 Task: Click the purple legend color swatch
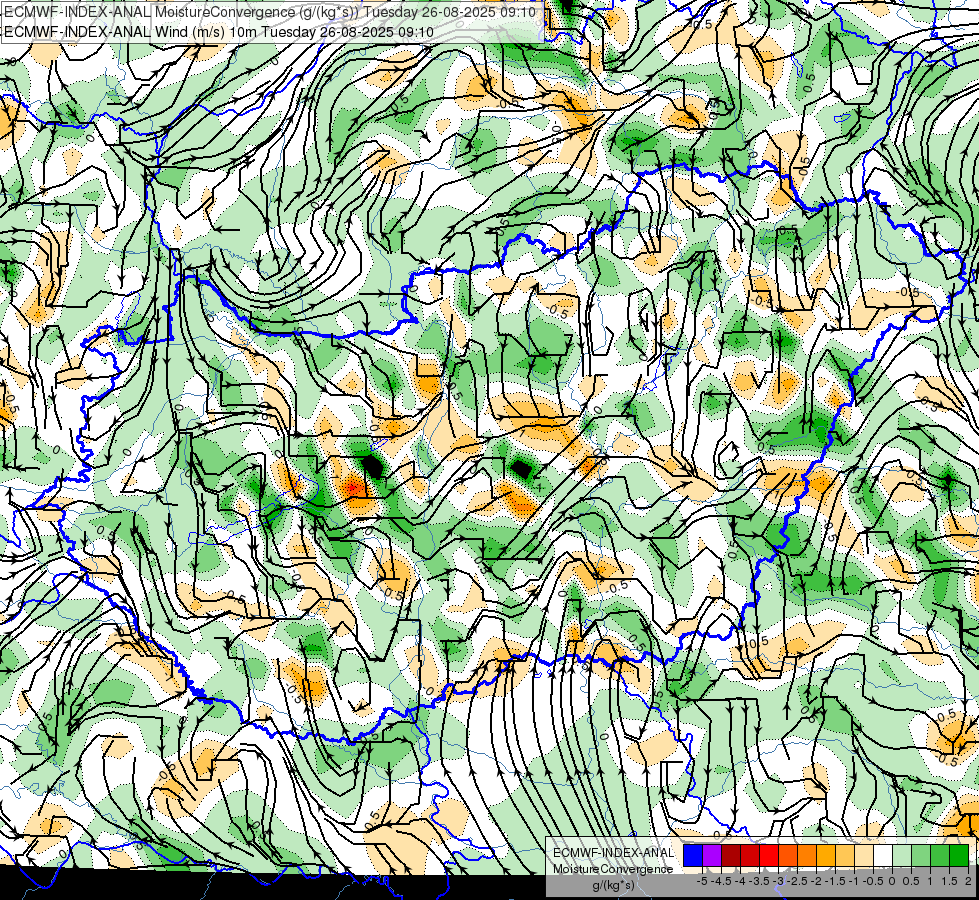tap(712, 855)
